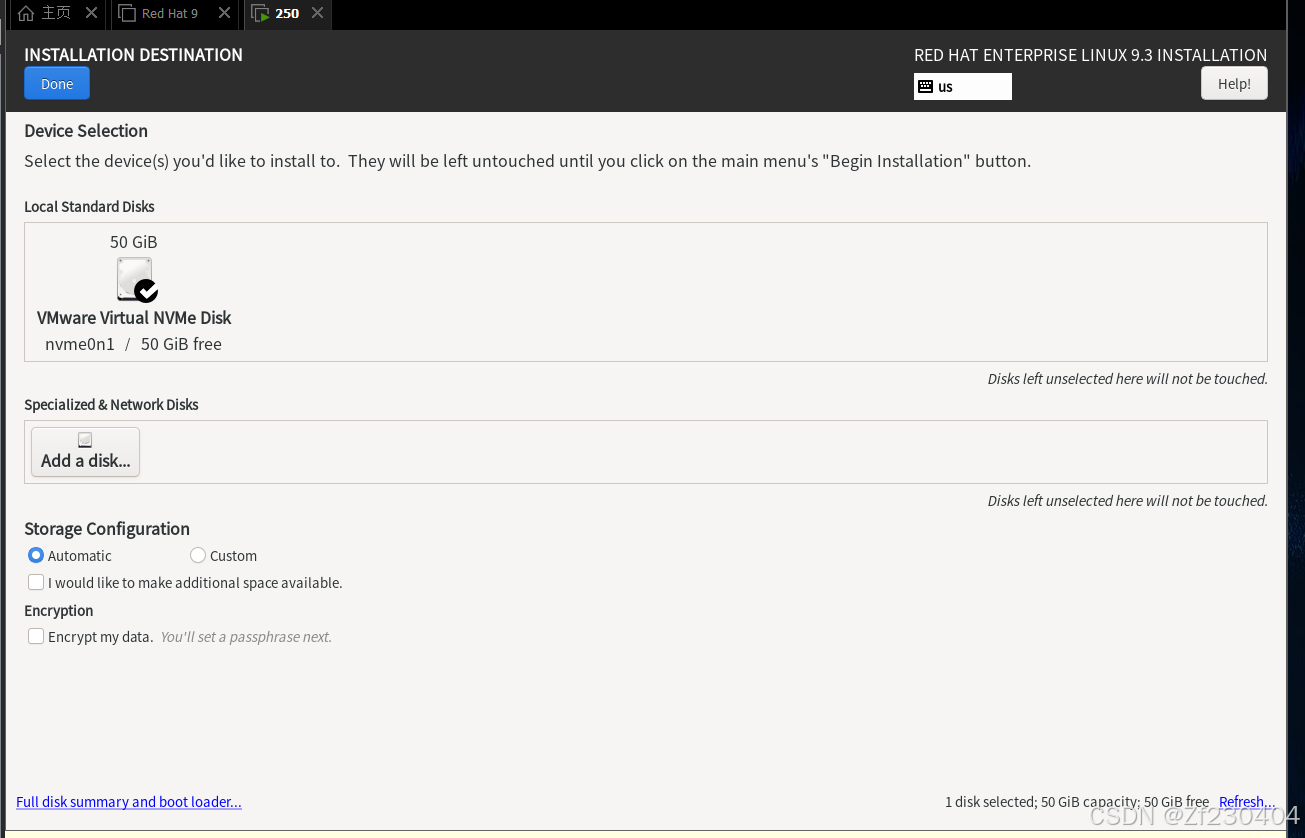
Task: Enable make additional space available checkbox
Action: click(36, 582)
